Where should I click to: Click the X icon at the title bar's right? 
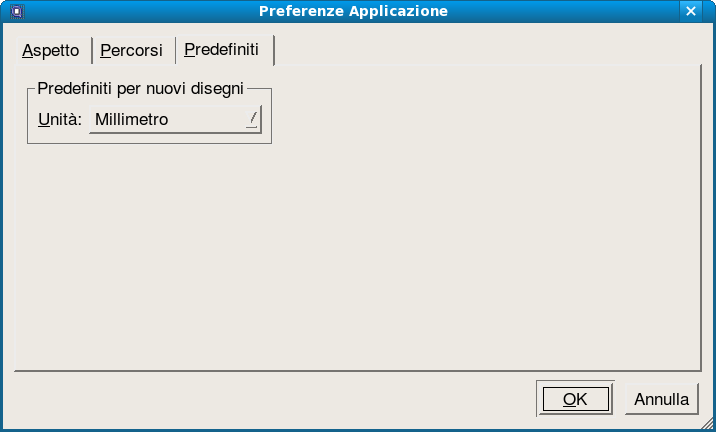tap(690, 12)
